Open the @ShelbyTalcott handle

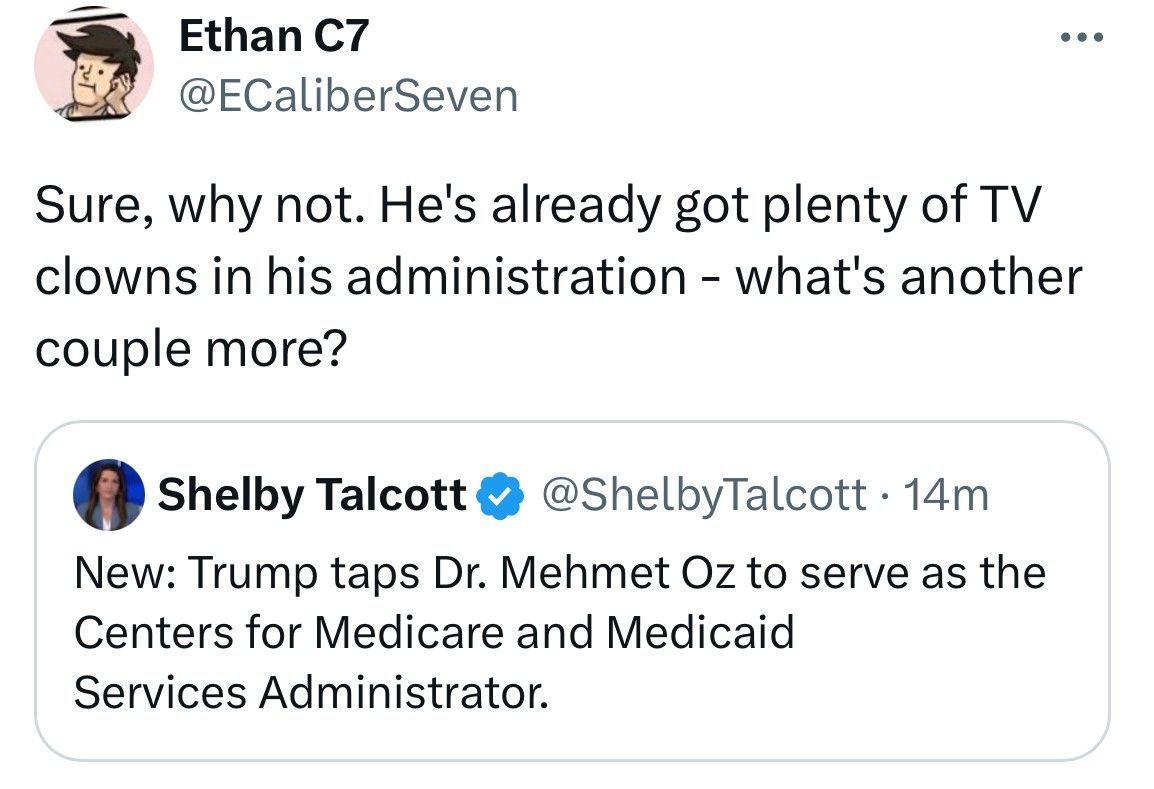pyautogui.click(x=704, y=495)
